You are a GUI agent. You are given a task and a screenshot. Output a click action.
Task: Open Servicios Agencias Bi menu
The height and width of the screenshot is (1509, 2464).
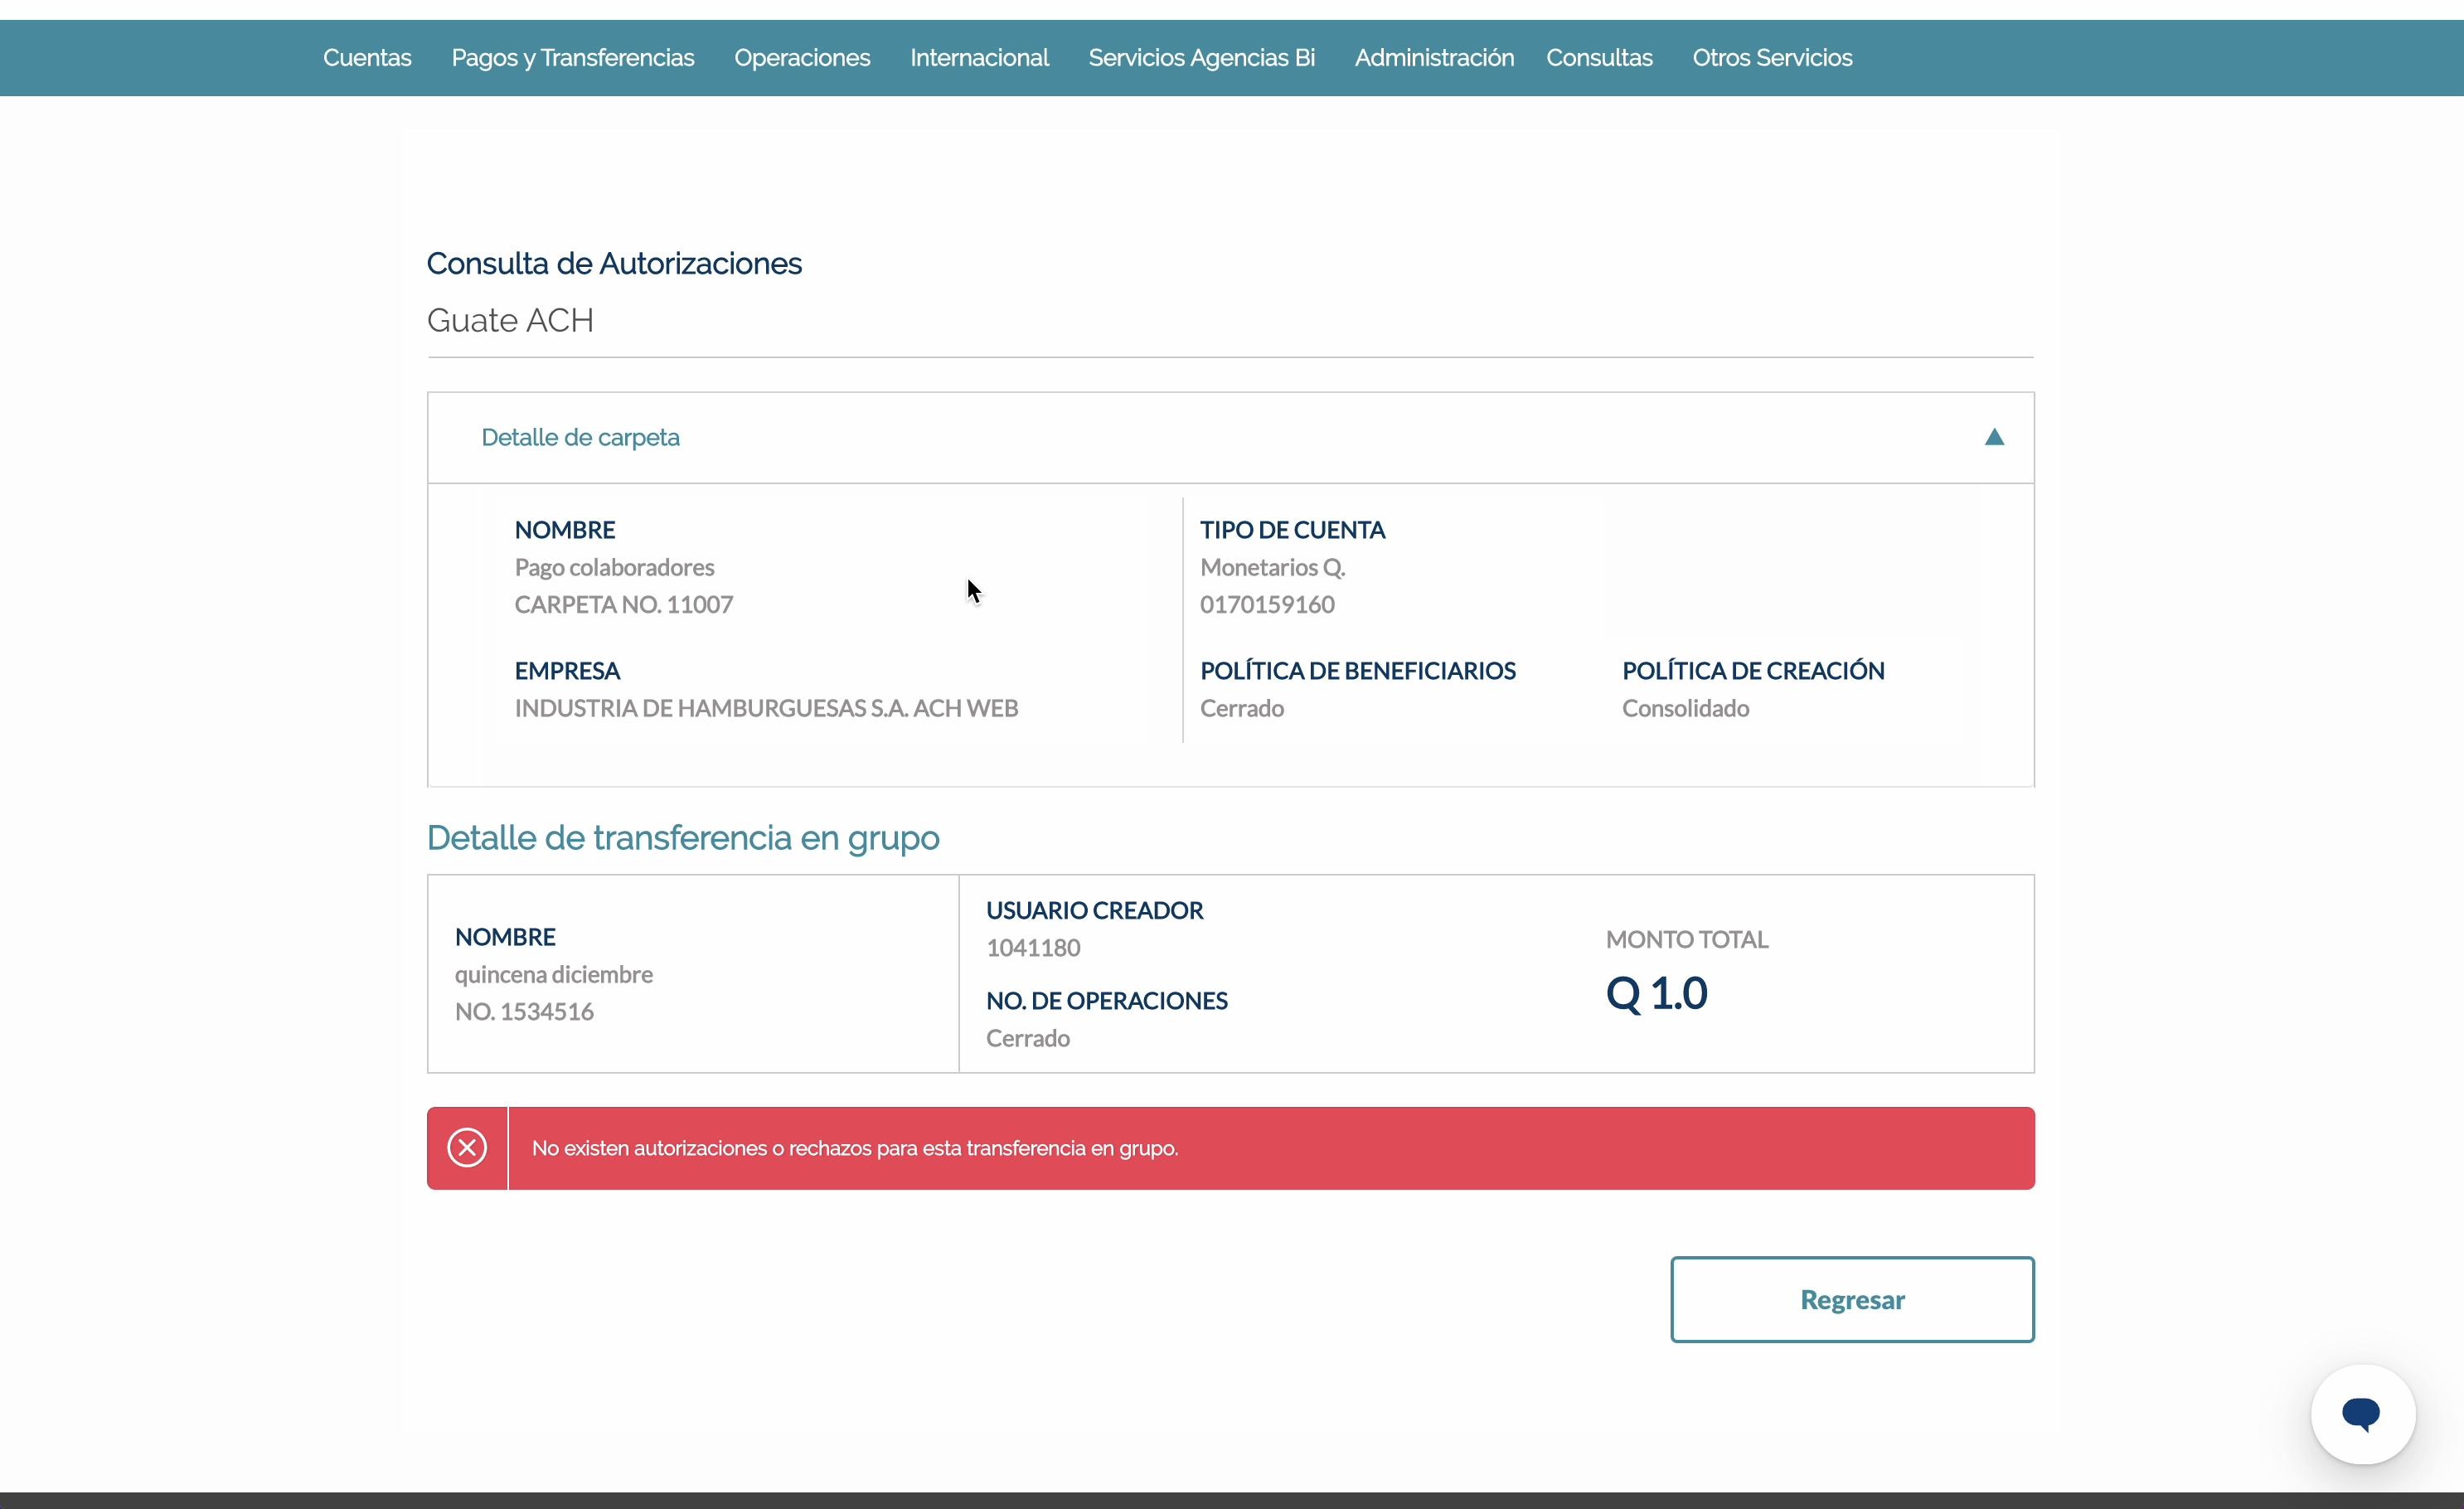pyautogui.click(x=1201, y=58)
